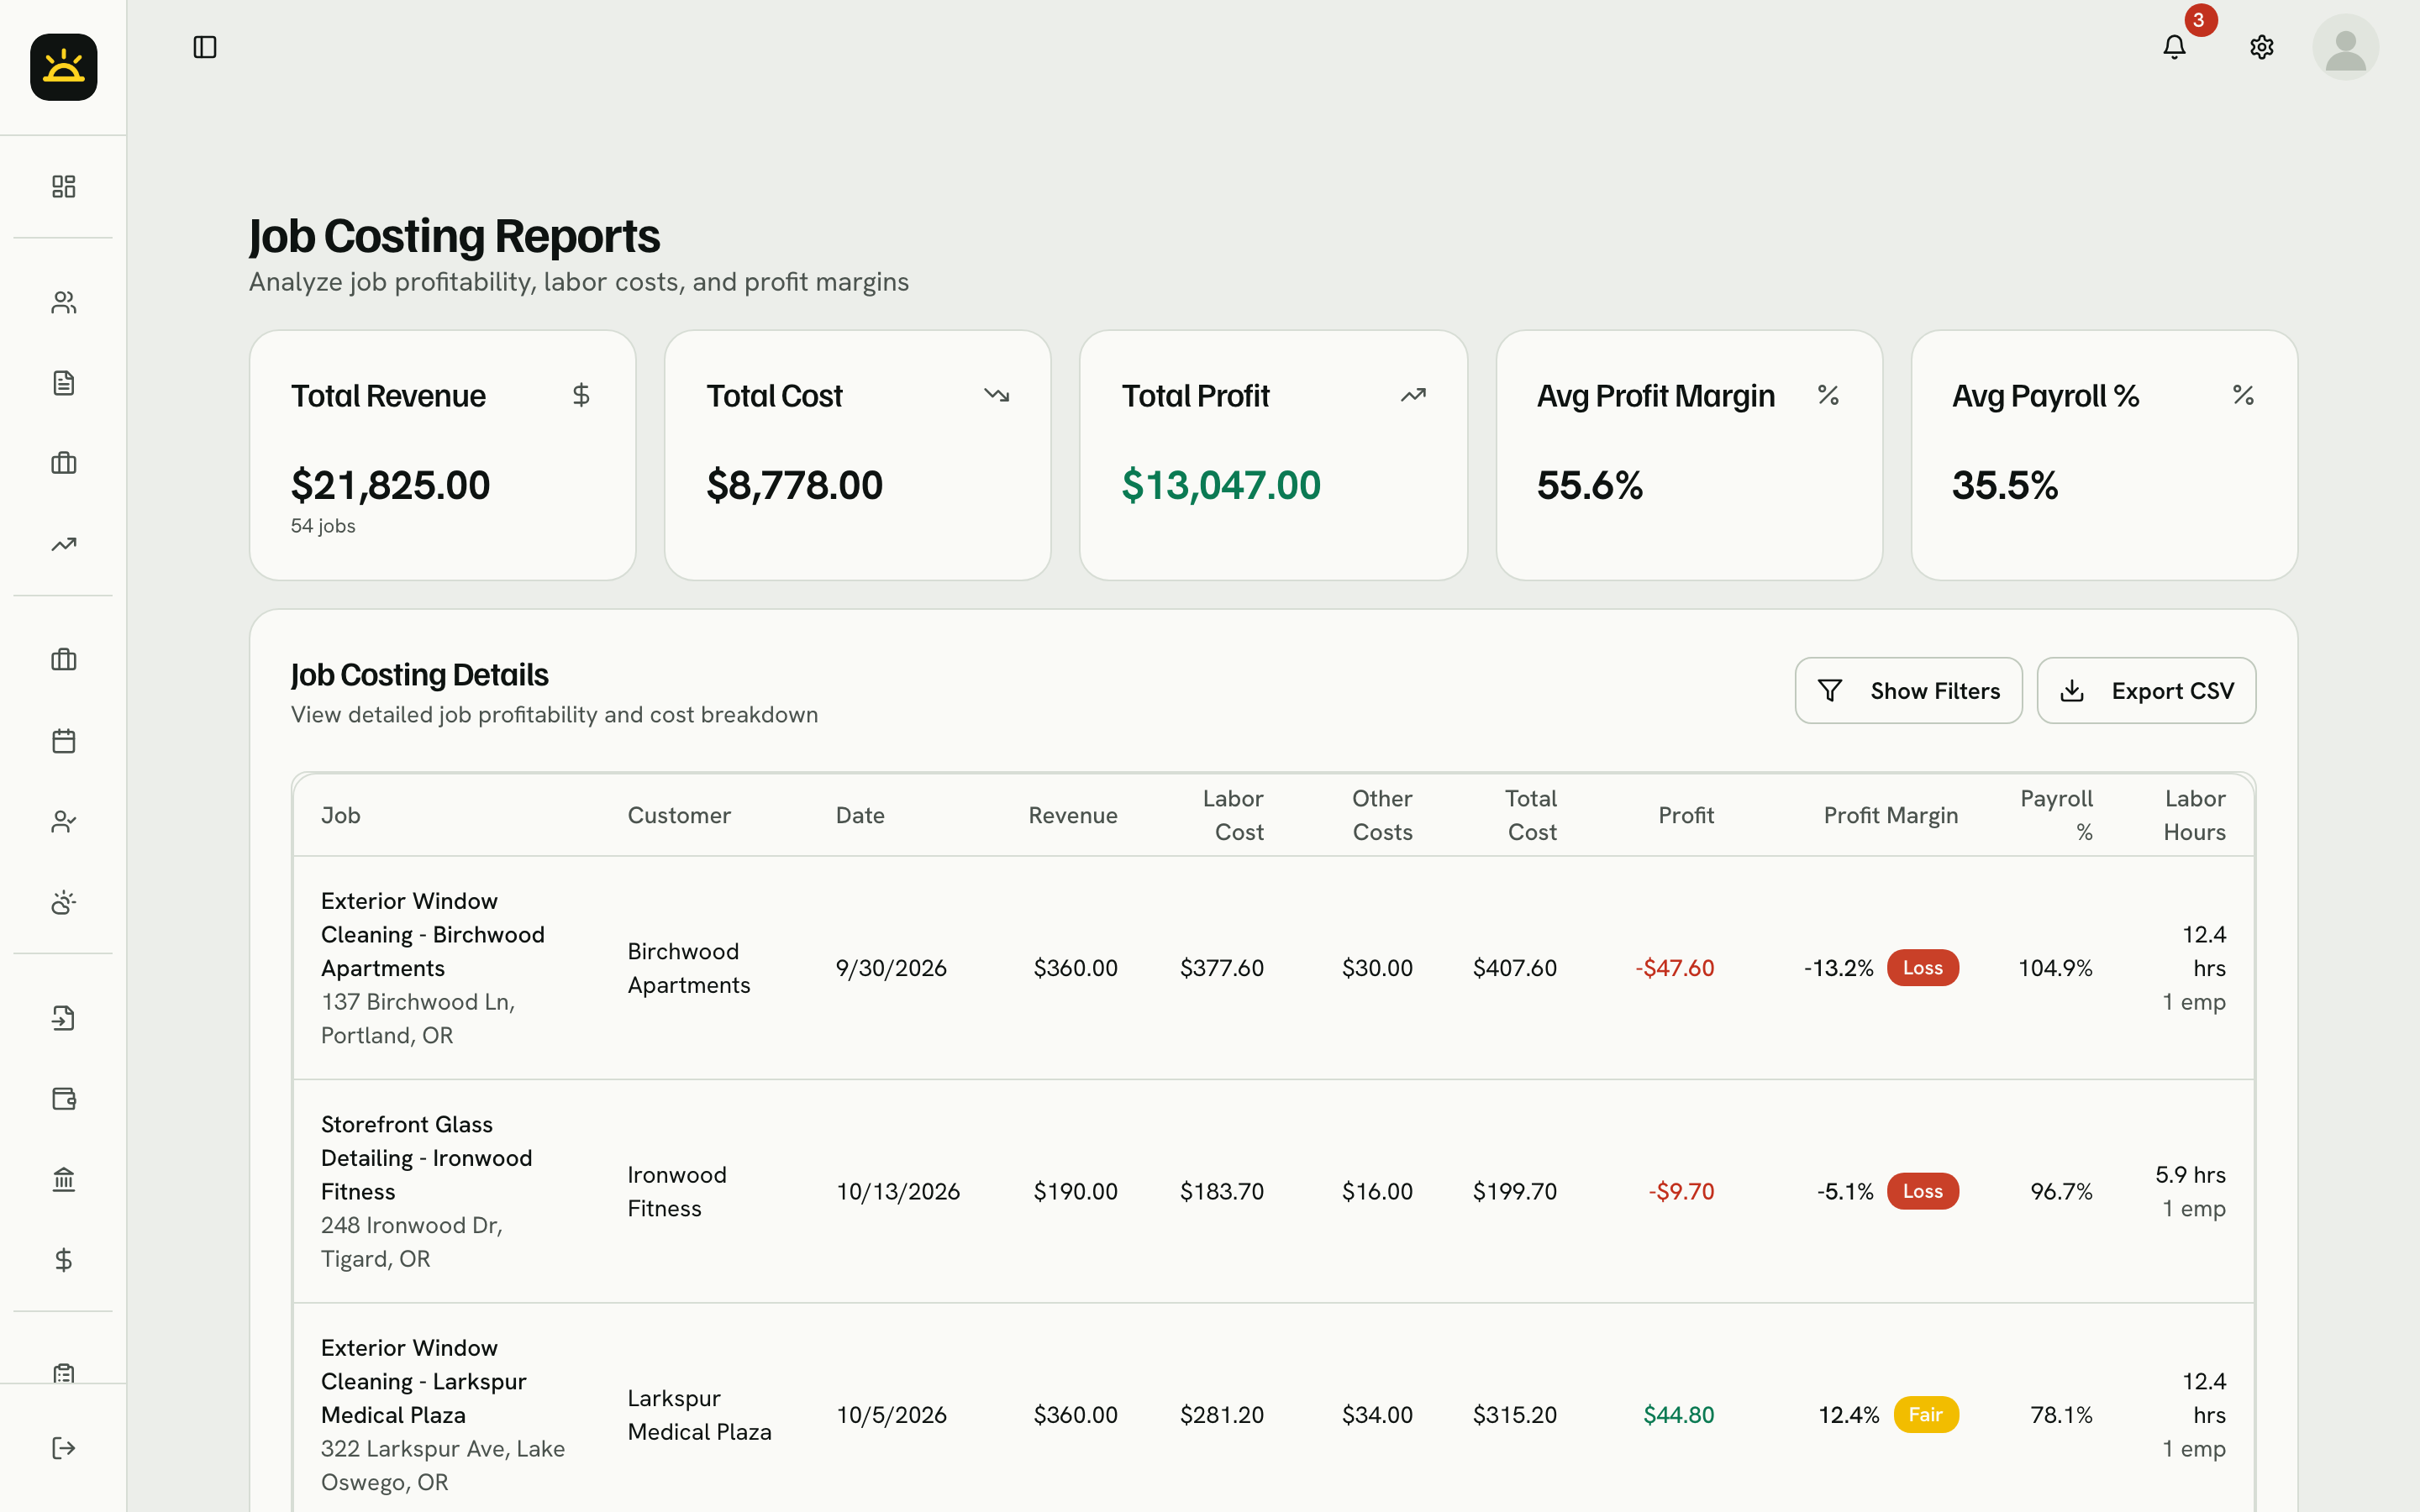Viewport: 2420px width, 1512px height.
Task: Open the settings gear icon
Action: 2261,47
